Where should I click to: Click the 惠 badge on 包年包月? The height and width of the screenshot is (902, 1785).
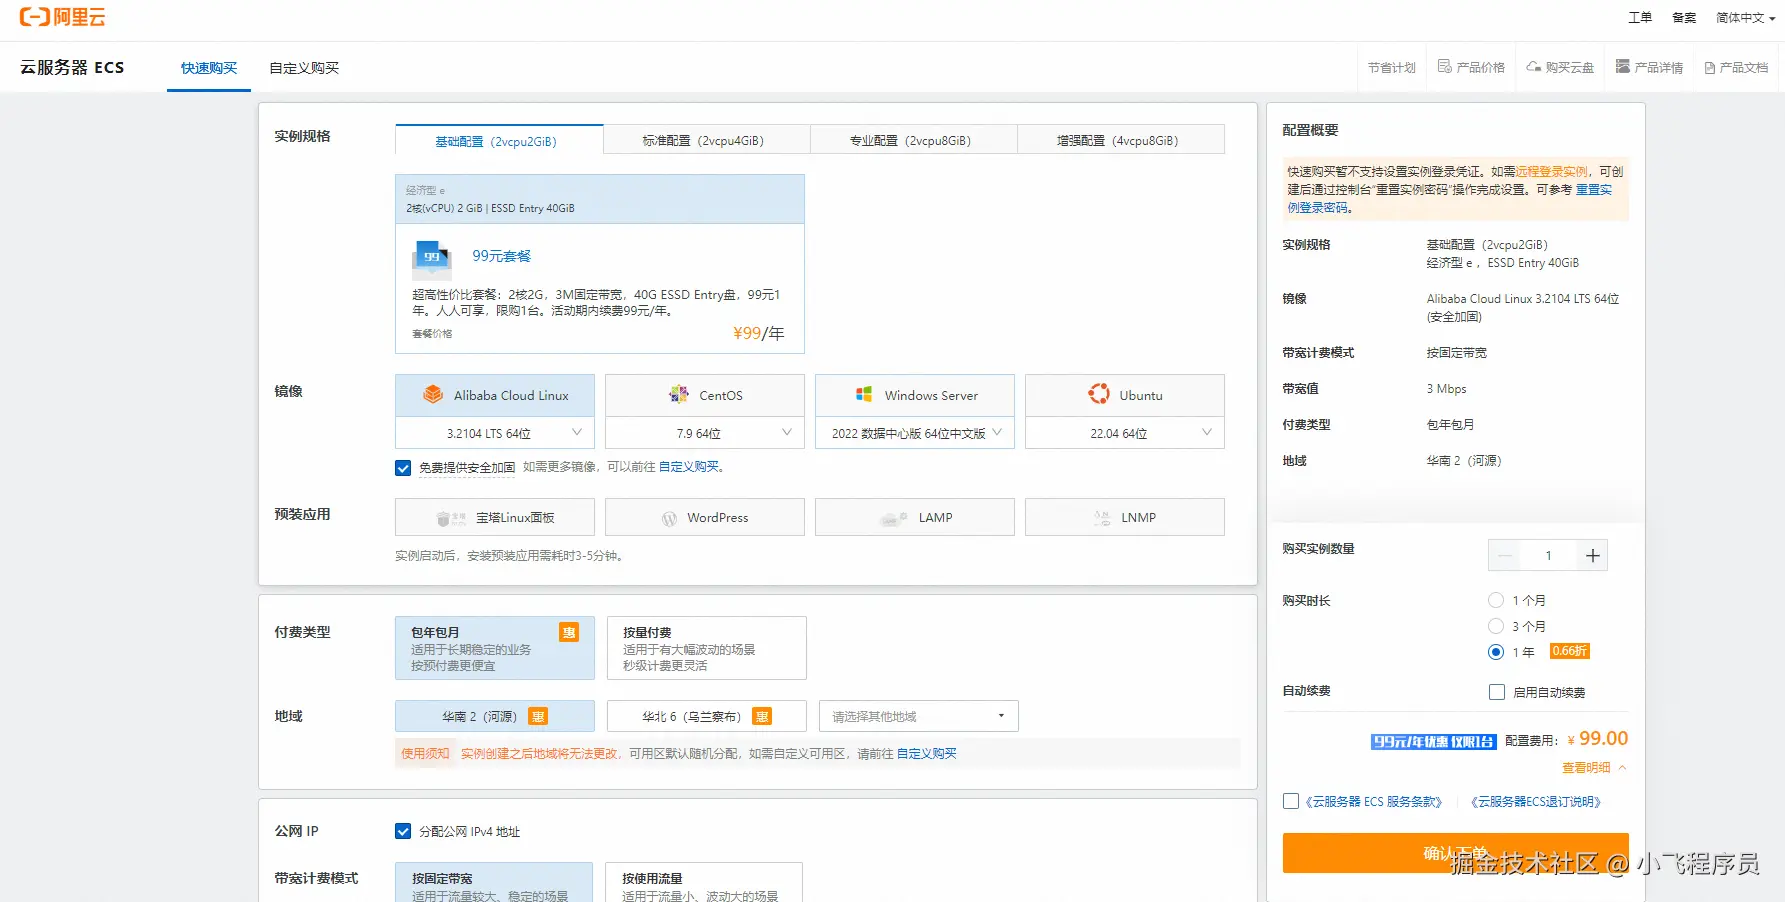point(569,632)
